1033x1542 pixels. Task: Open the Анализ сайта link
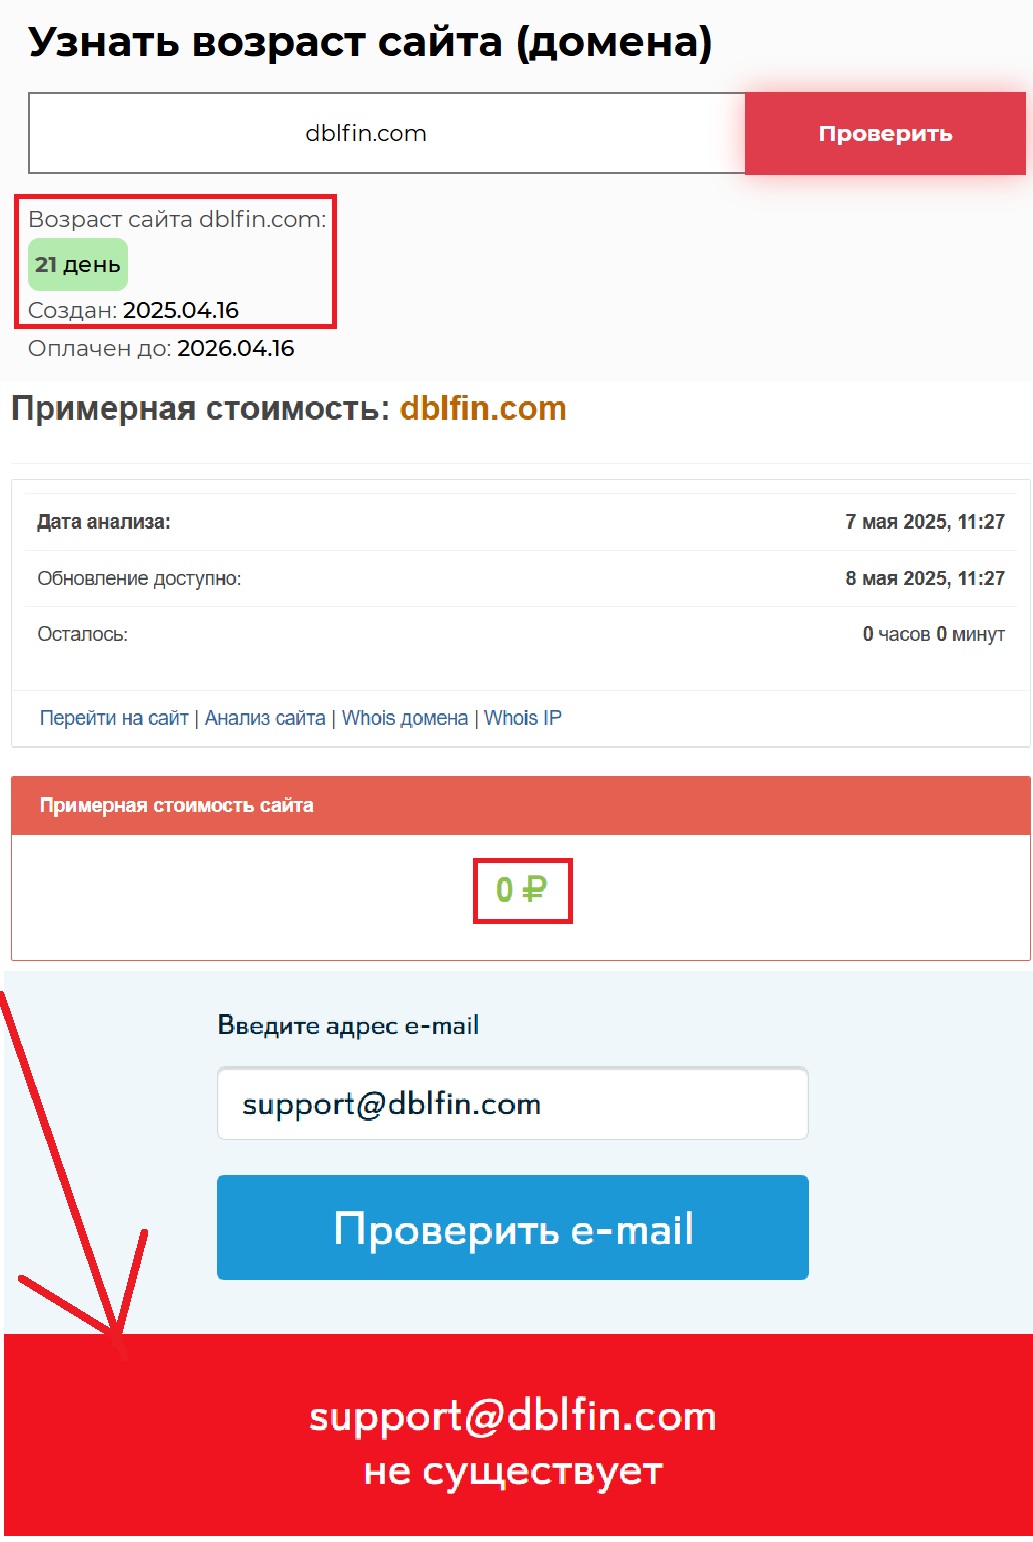click(265, 718)
